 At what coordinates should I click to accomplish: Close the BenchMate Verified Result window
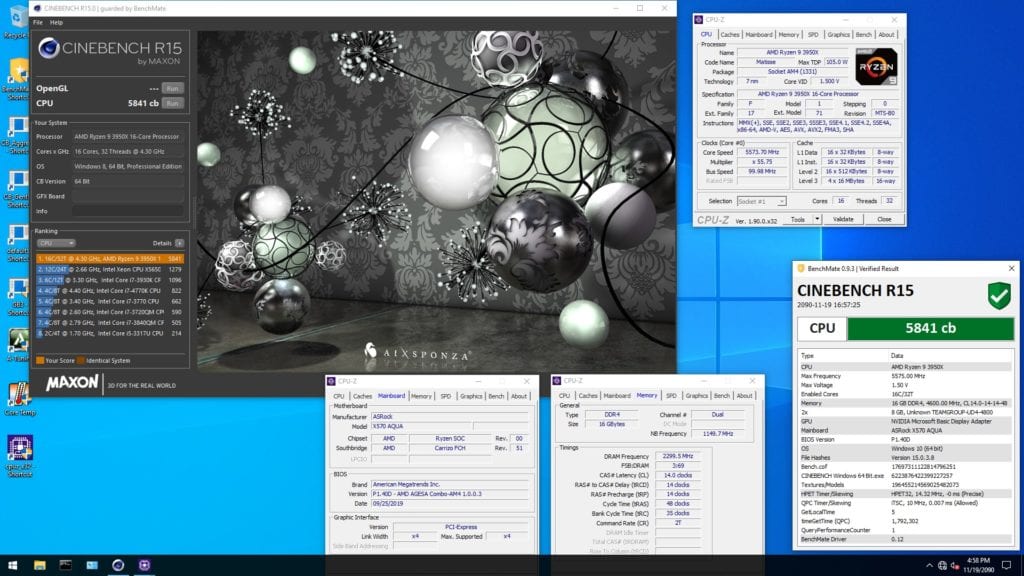tap(1012, 268)
